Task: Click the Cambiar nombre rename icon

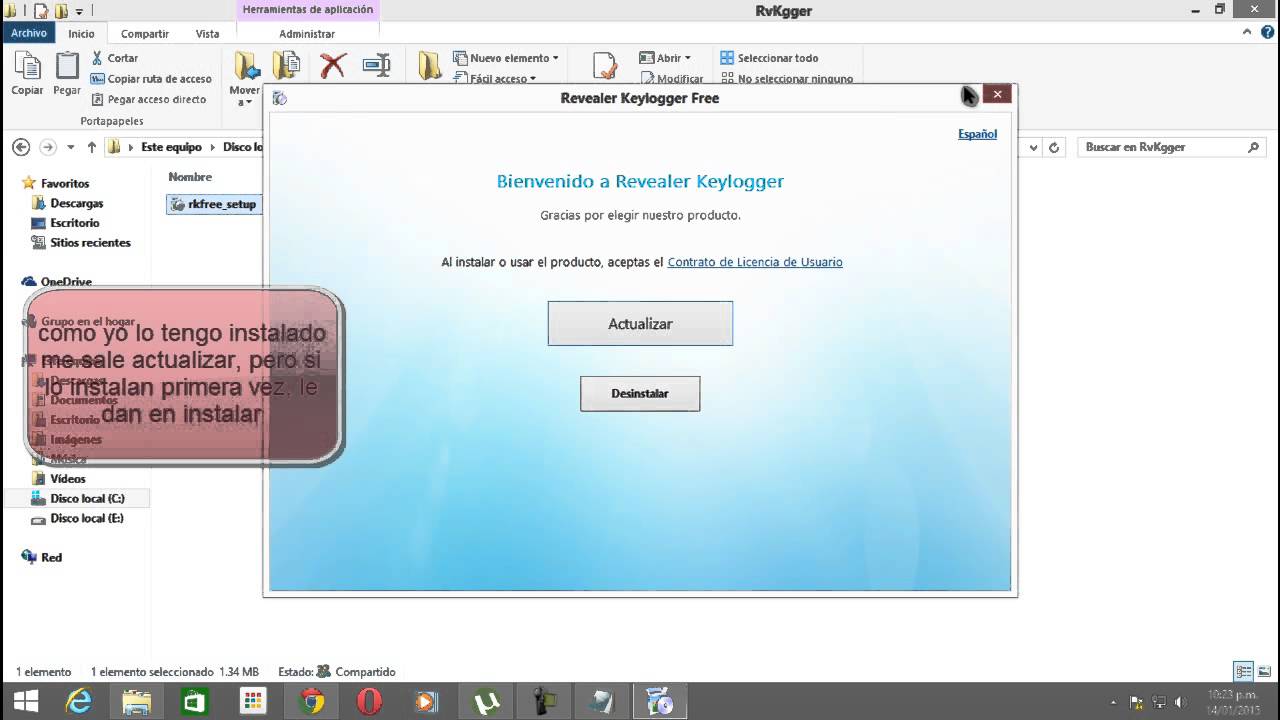Action: pos(376,66)
